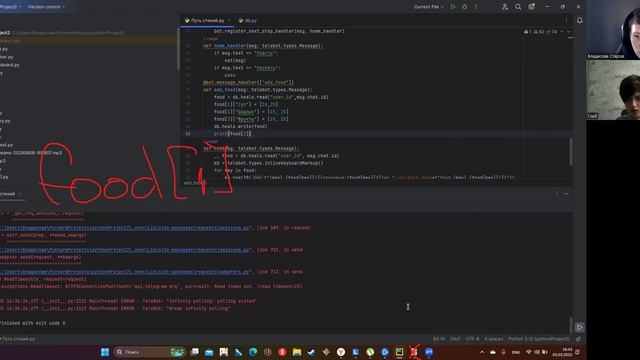This screenshot has height=360, width=640.
Task: Jump to previous highlighted error arrow
Action: click(562, 31)
